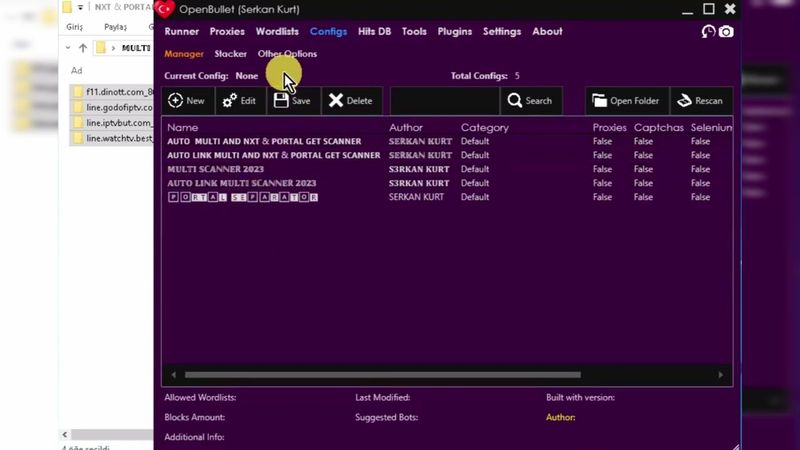The image size is (800, 450).
Task: Select f11.dinott.com folder in Explorer window
Action: pos(112,92)
